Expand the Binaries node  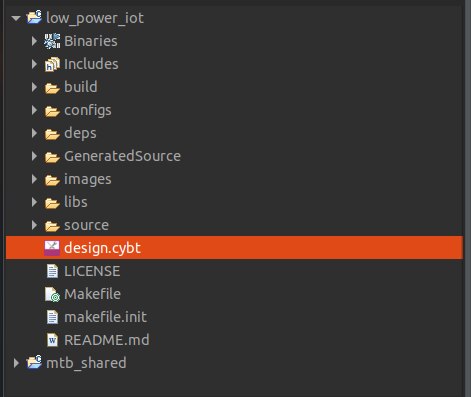click(34, 41)
